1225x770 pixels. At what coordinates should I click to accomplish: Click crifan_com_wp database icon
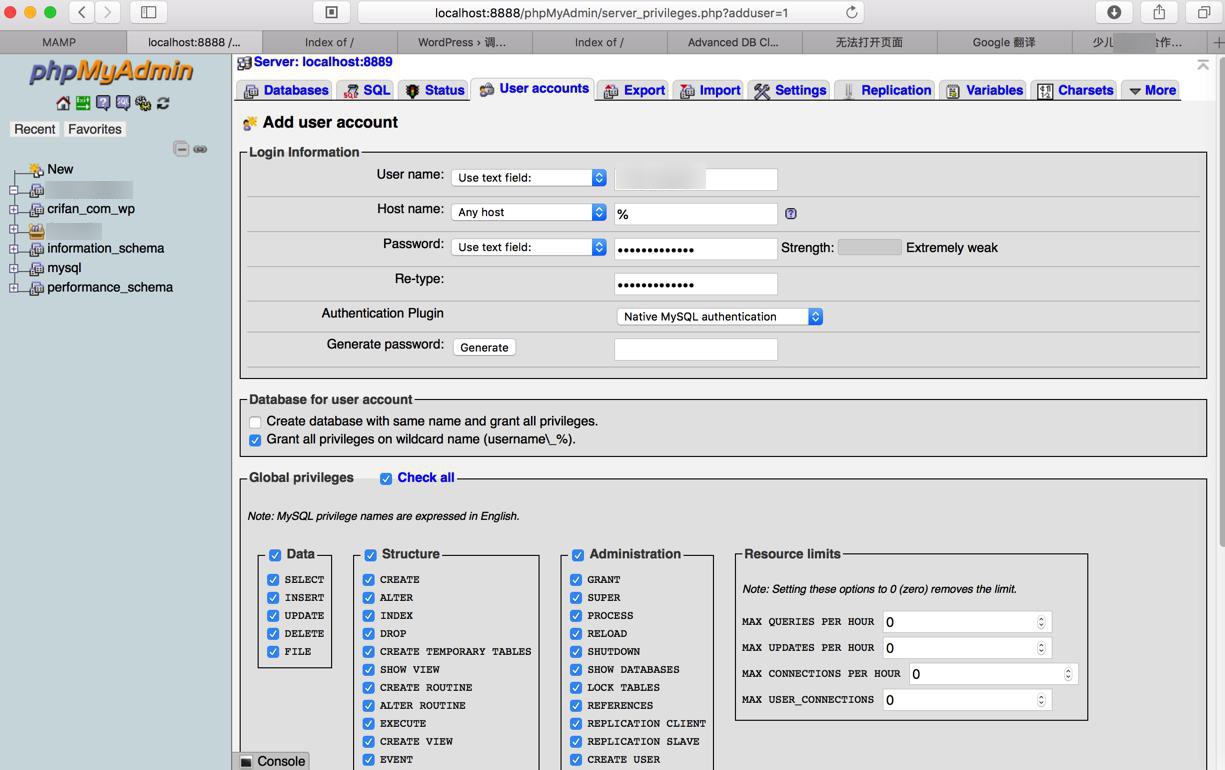tap(37, 209)
